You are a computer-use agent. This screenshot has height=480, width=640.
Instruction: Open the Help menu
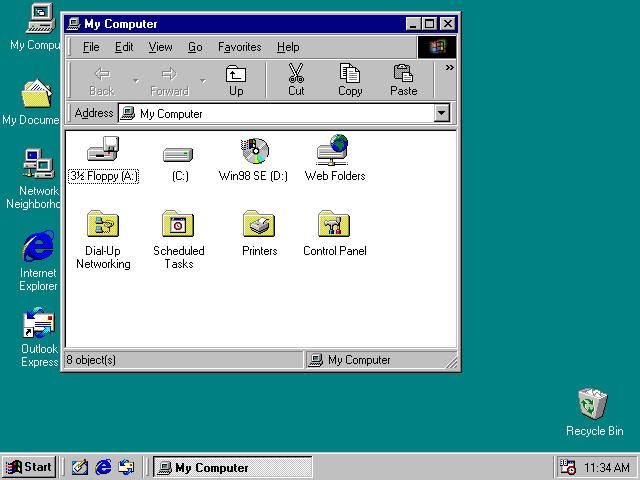coord(288,47)
